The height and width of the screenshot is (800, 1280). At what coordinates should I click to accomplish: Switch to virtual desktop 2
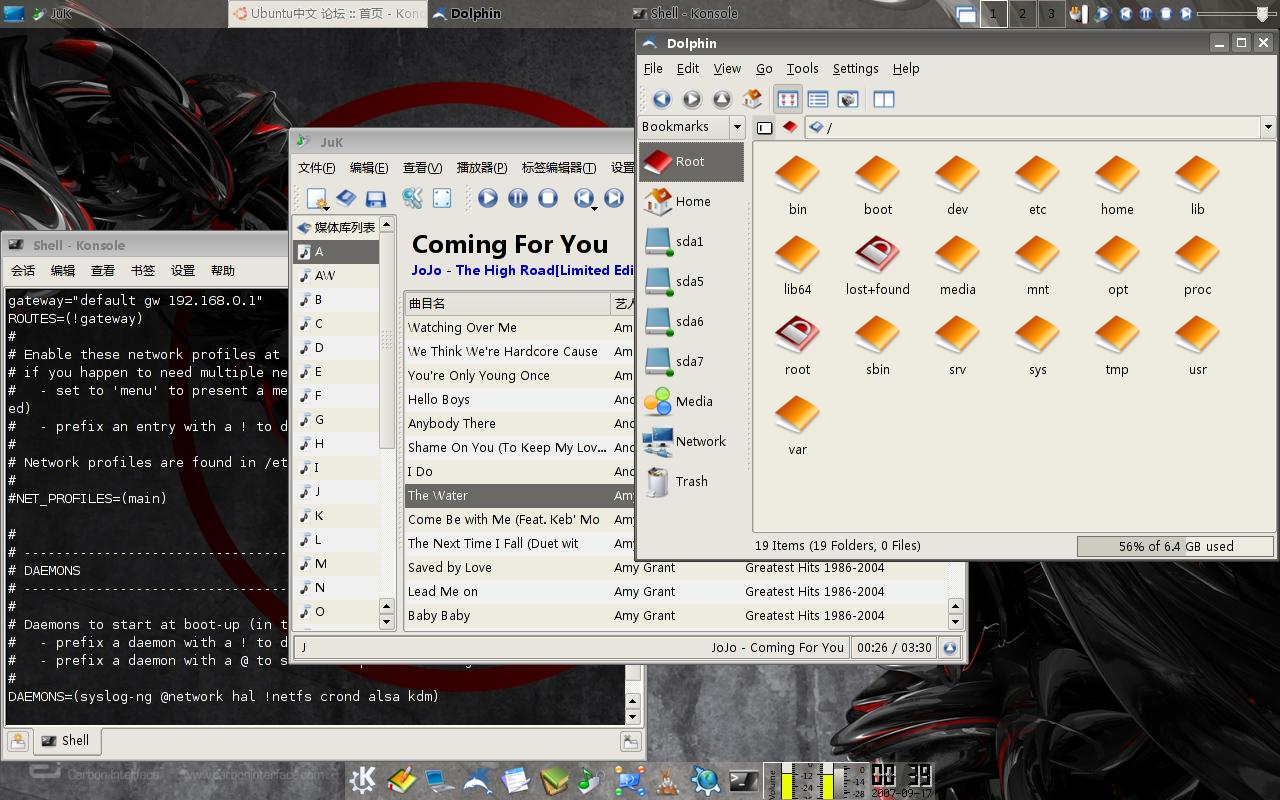tap(1022, 14)
